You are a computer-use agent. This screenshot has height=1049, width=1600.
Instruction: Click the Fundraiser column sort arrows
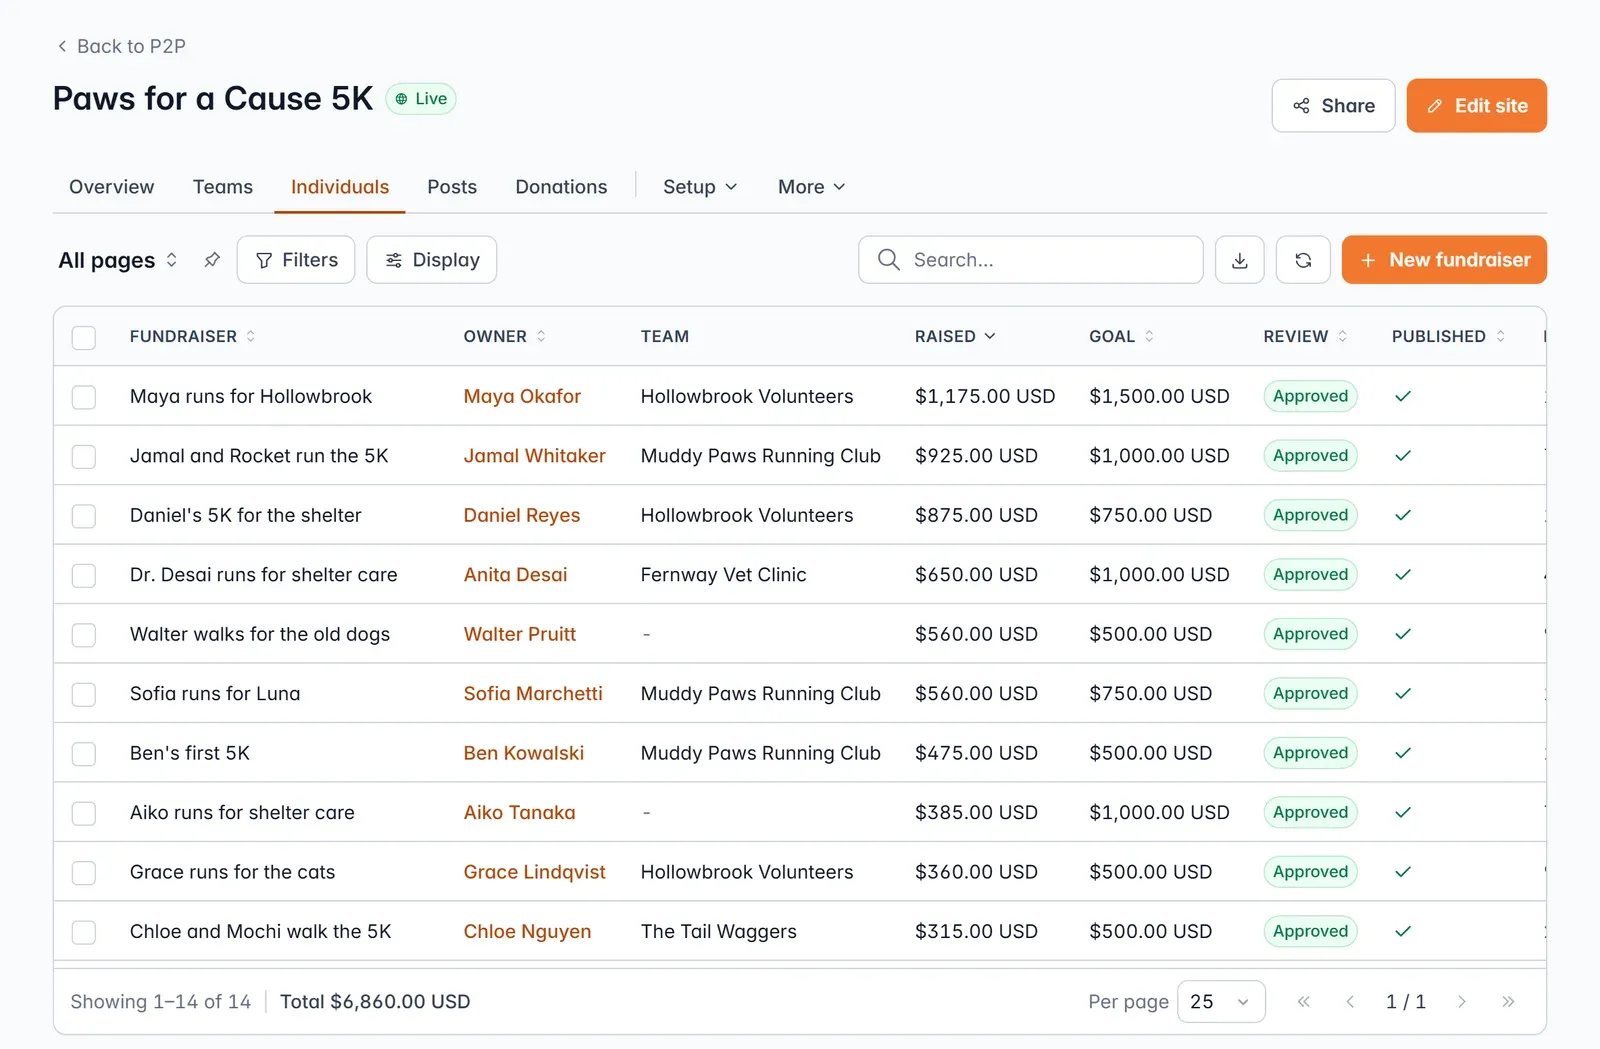coord(251,336)
